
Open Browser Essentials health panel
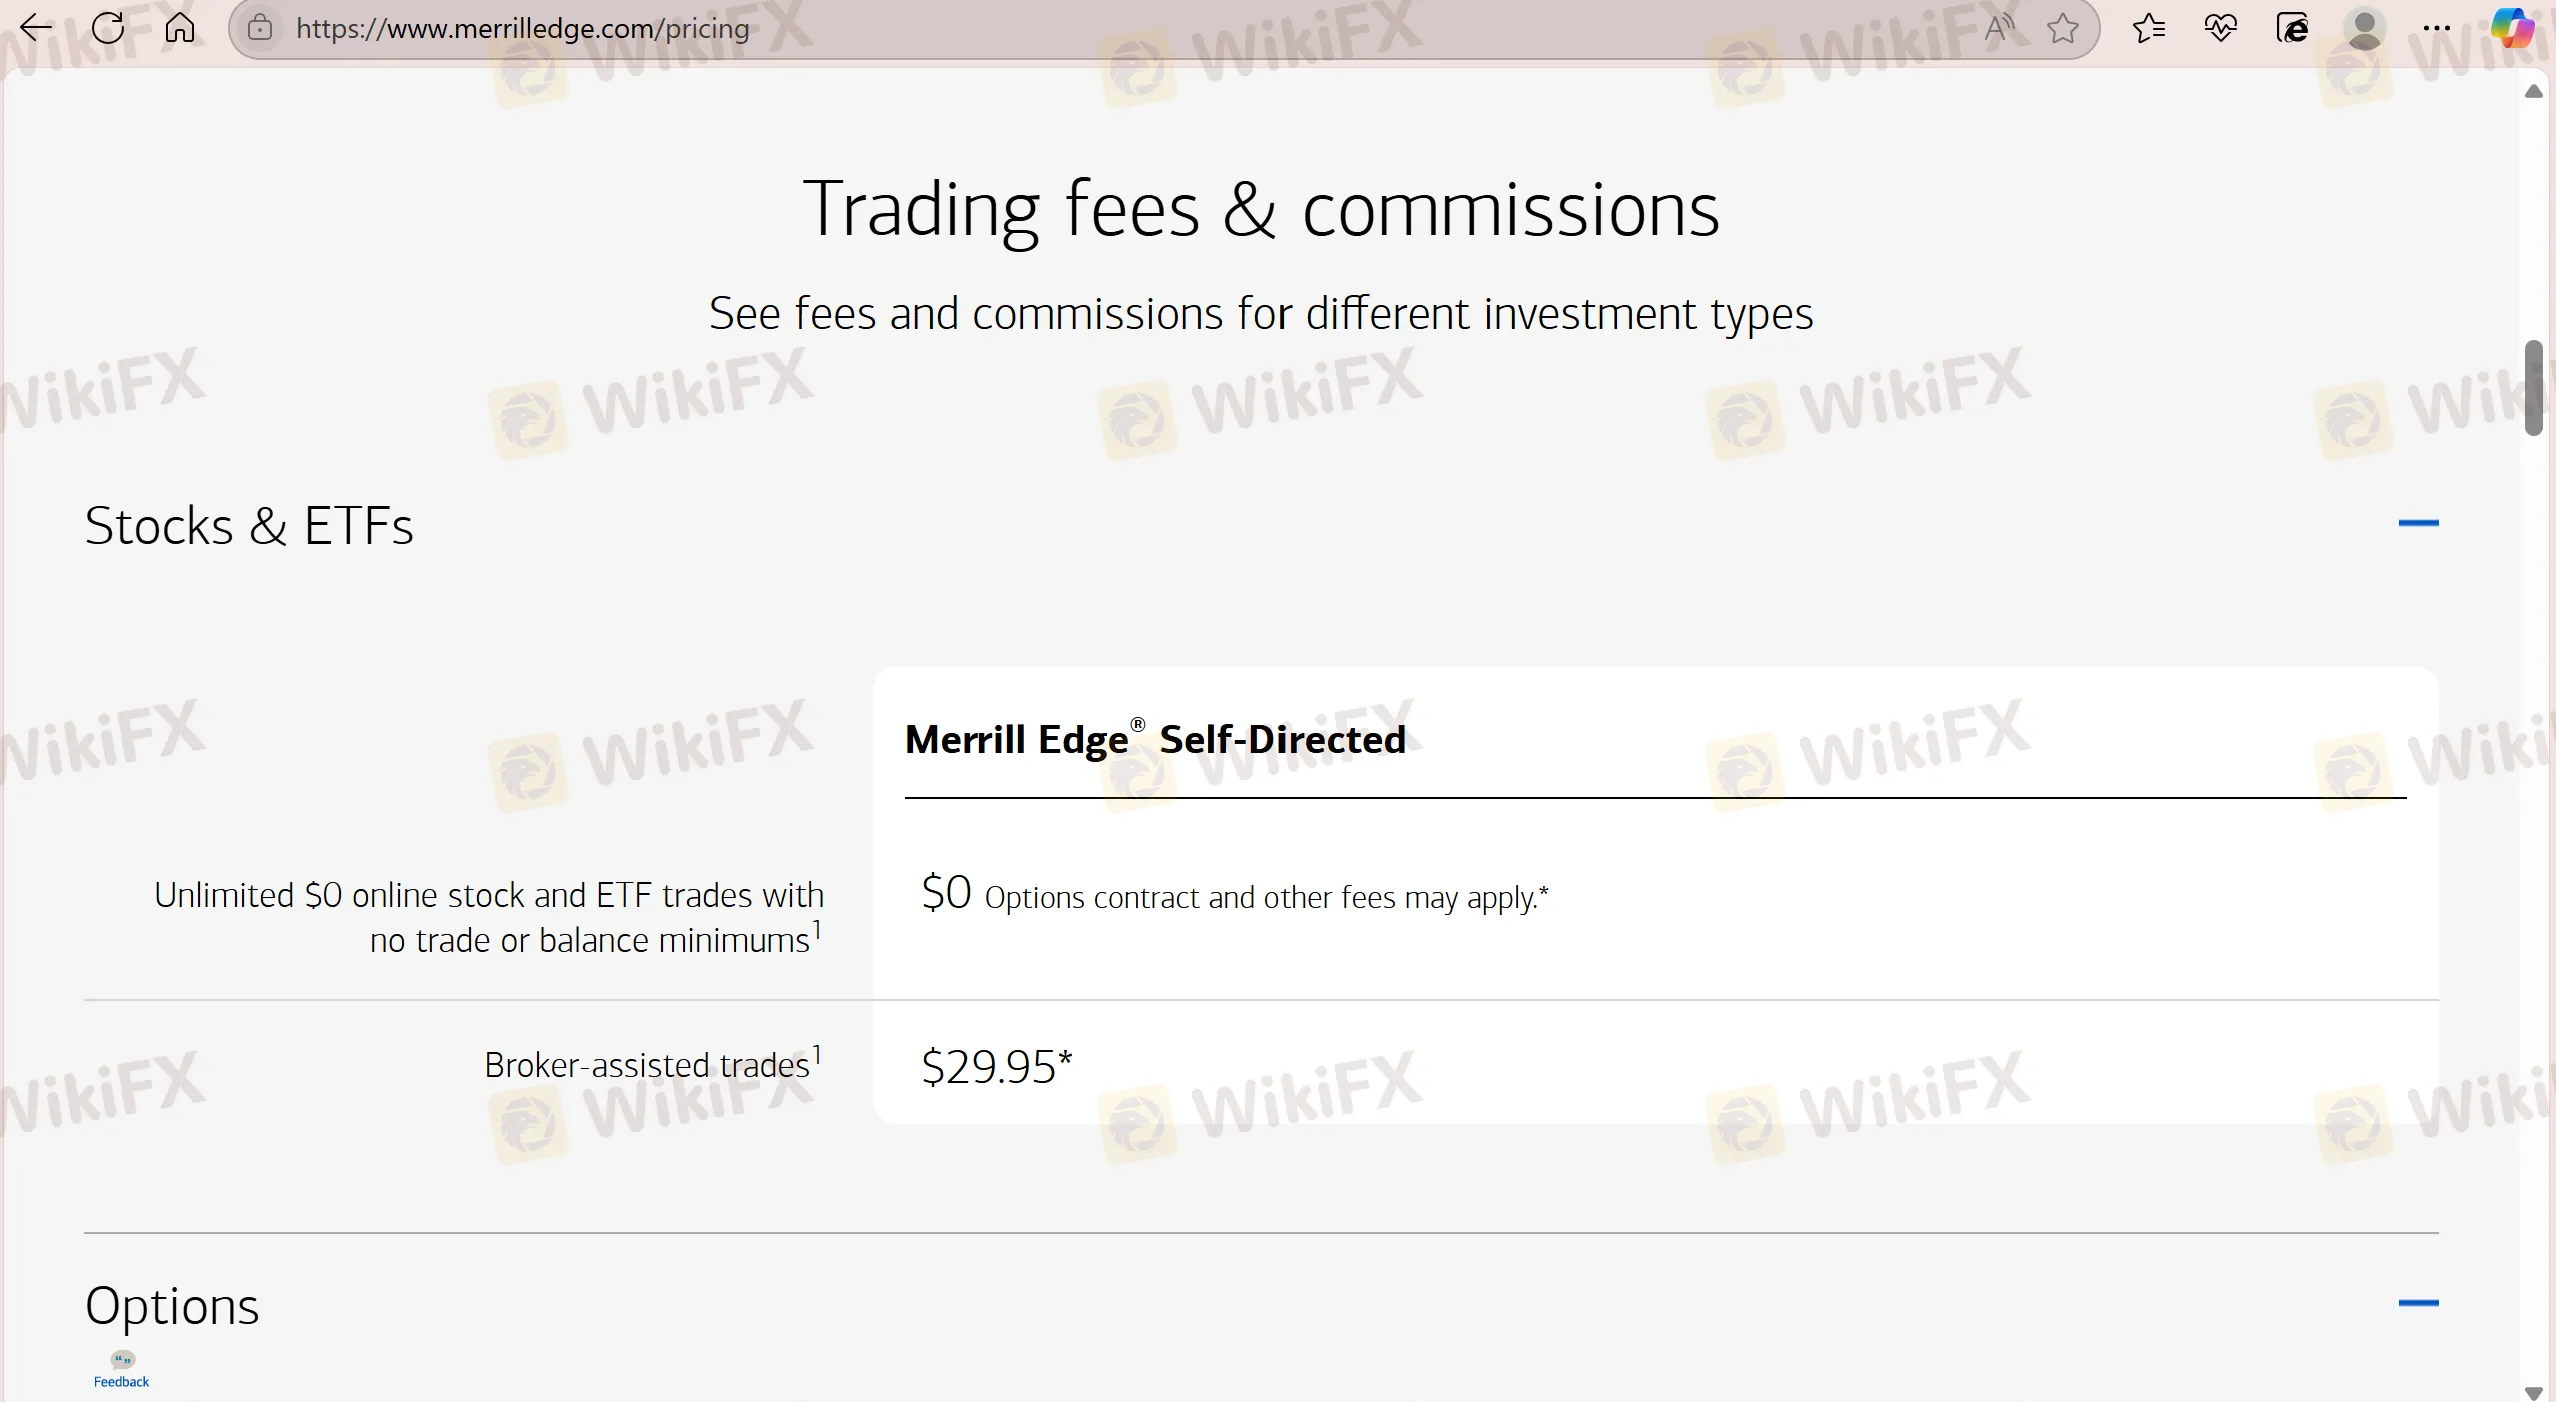click(x=2220, y=28)
